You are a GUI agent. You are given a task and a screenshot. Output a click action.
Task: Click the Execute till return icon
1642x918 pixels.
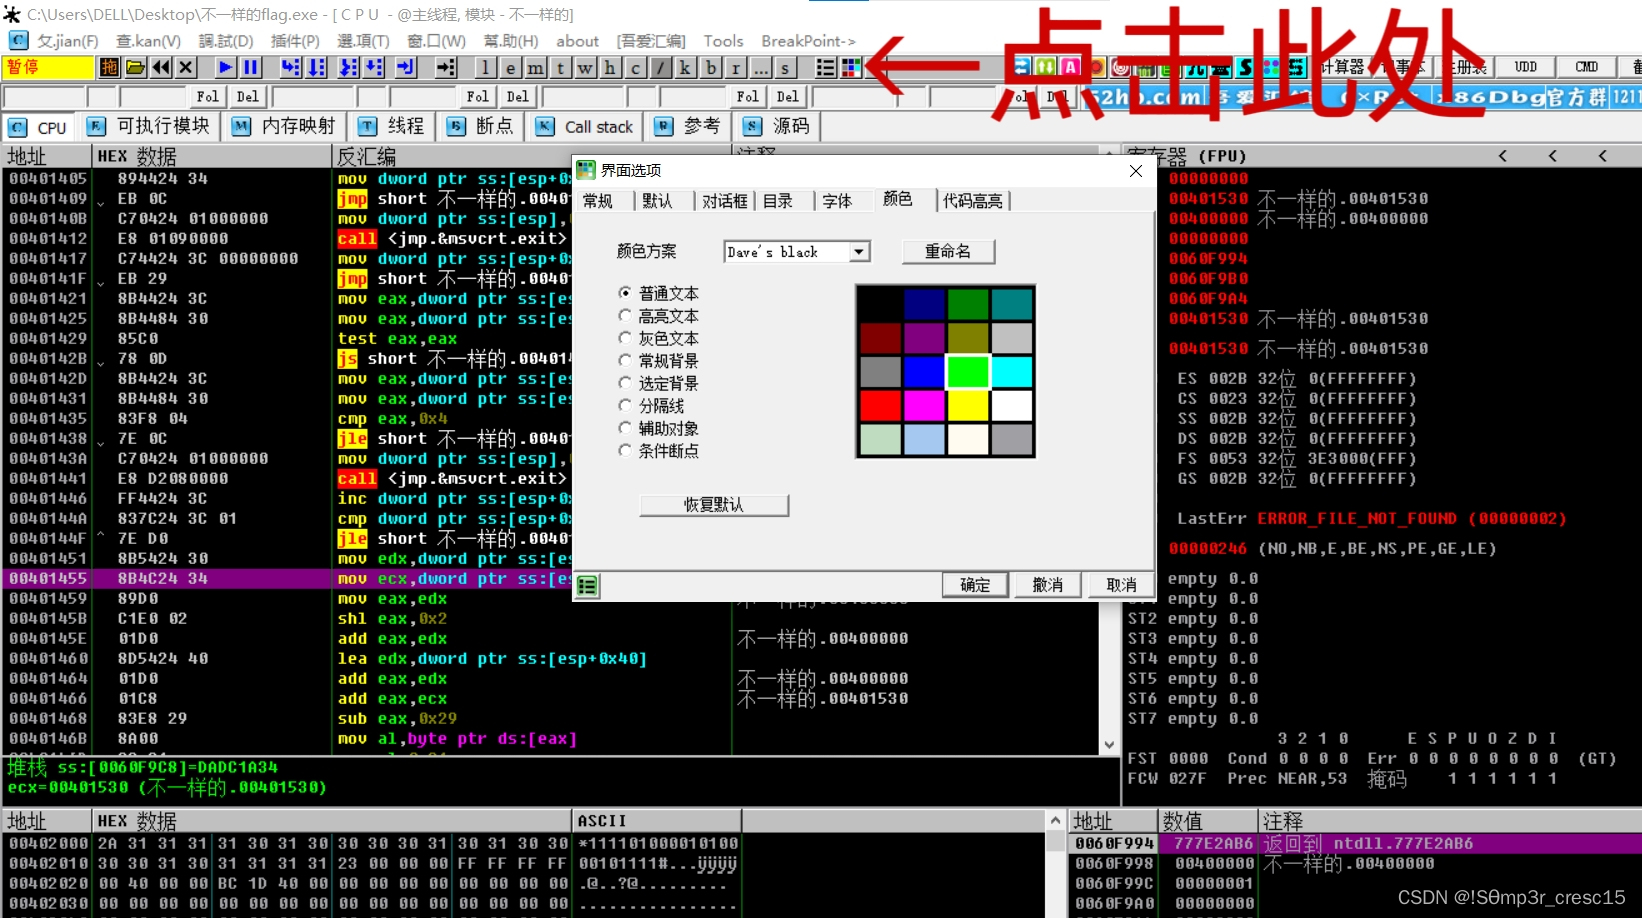pyautogui.click(x=406, y=67)
